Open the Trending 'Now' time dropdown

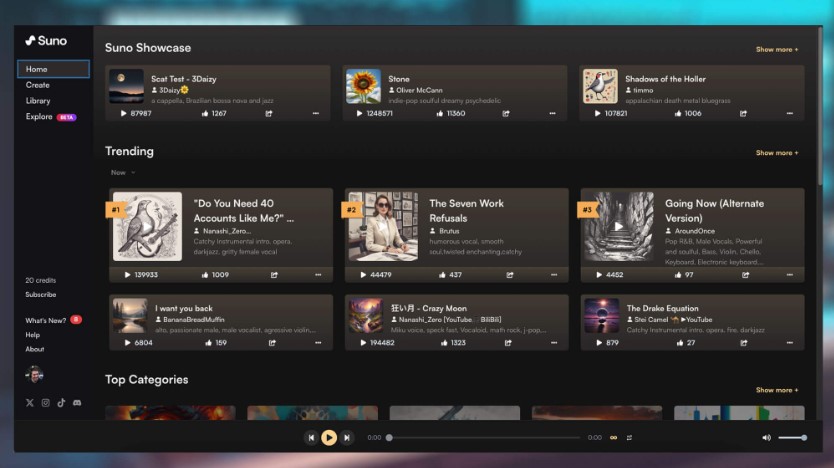122,172
